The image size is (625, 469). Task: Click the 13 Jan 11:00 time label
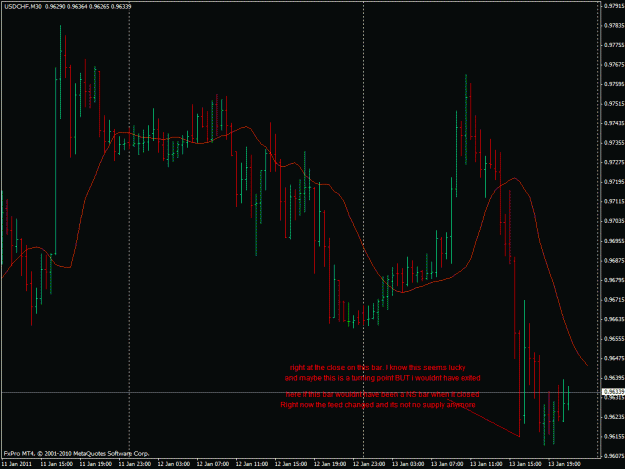point(486,464)
